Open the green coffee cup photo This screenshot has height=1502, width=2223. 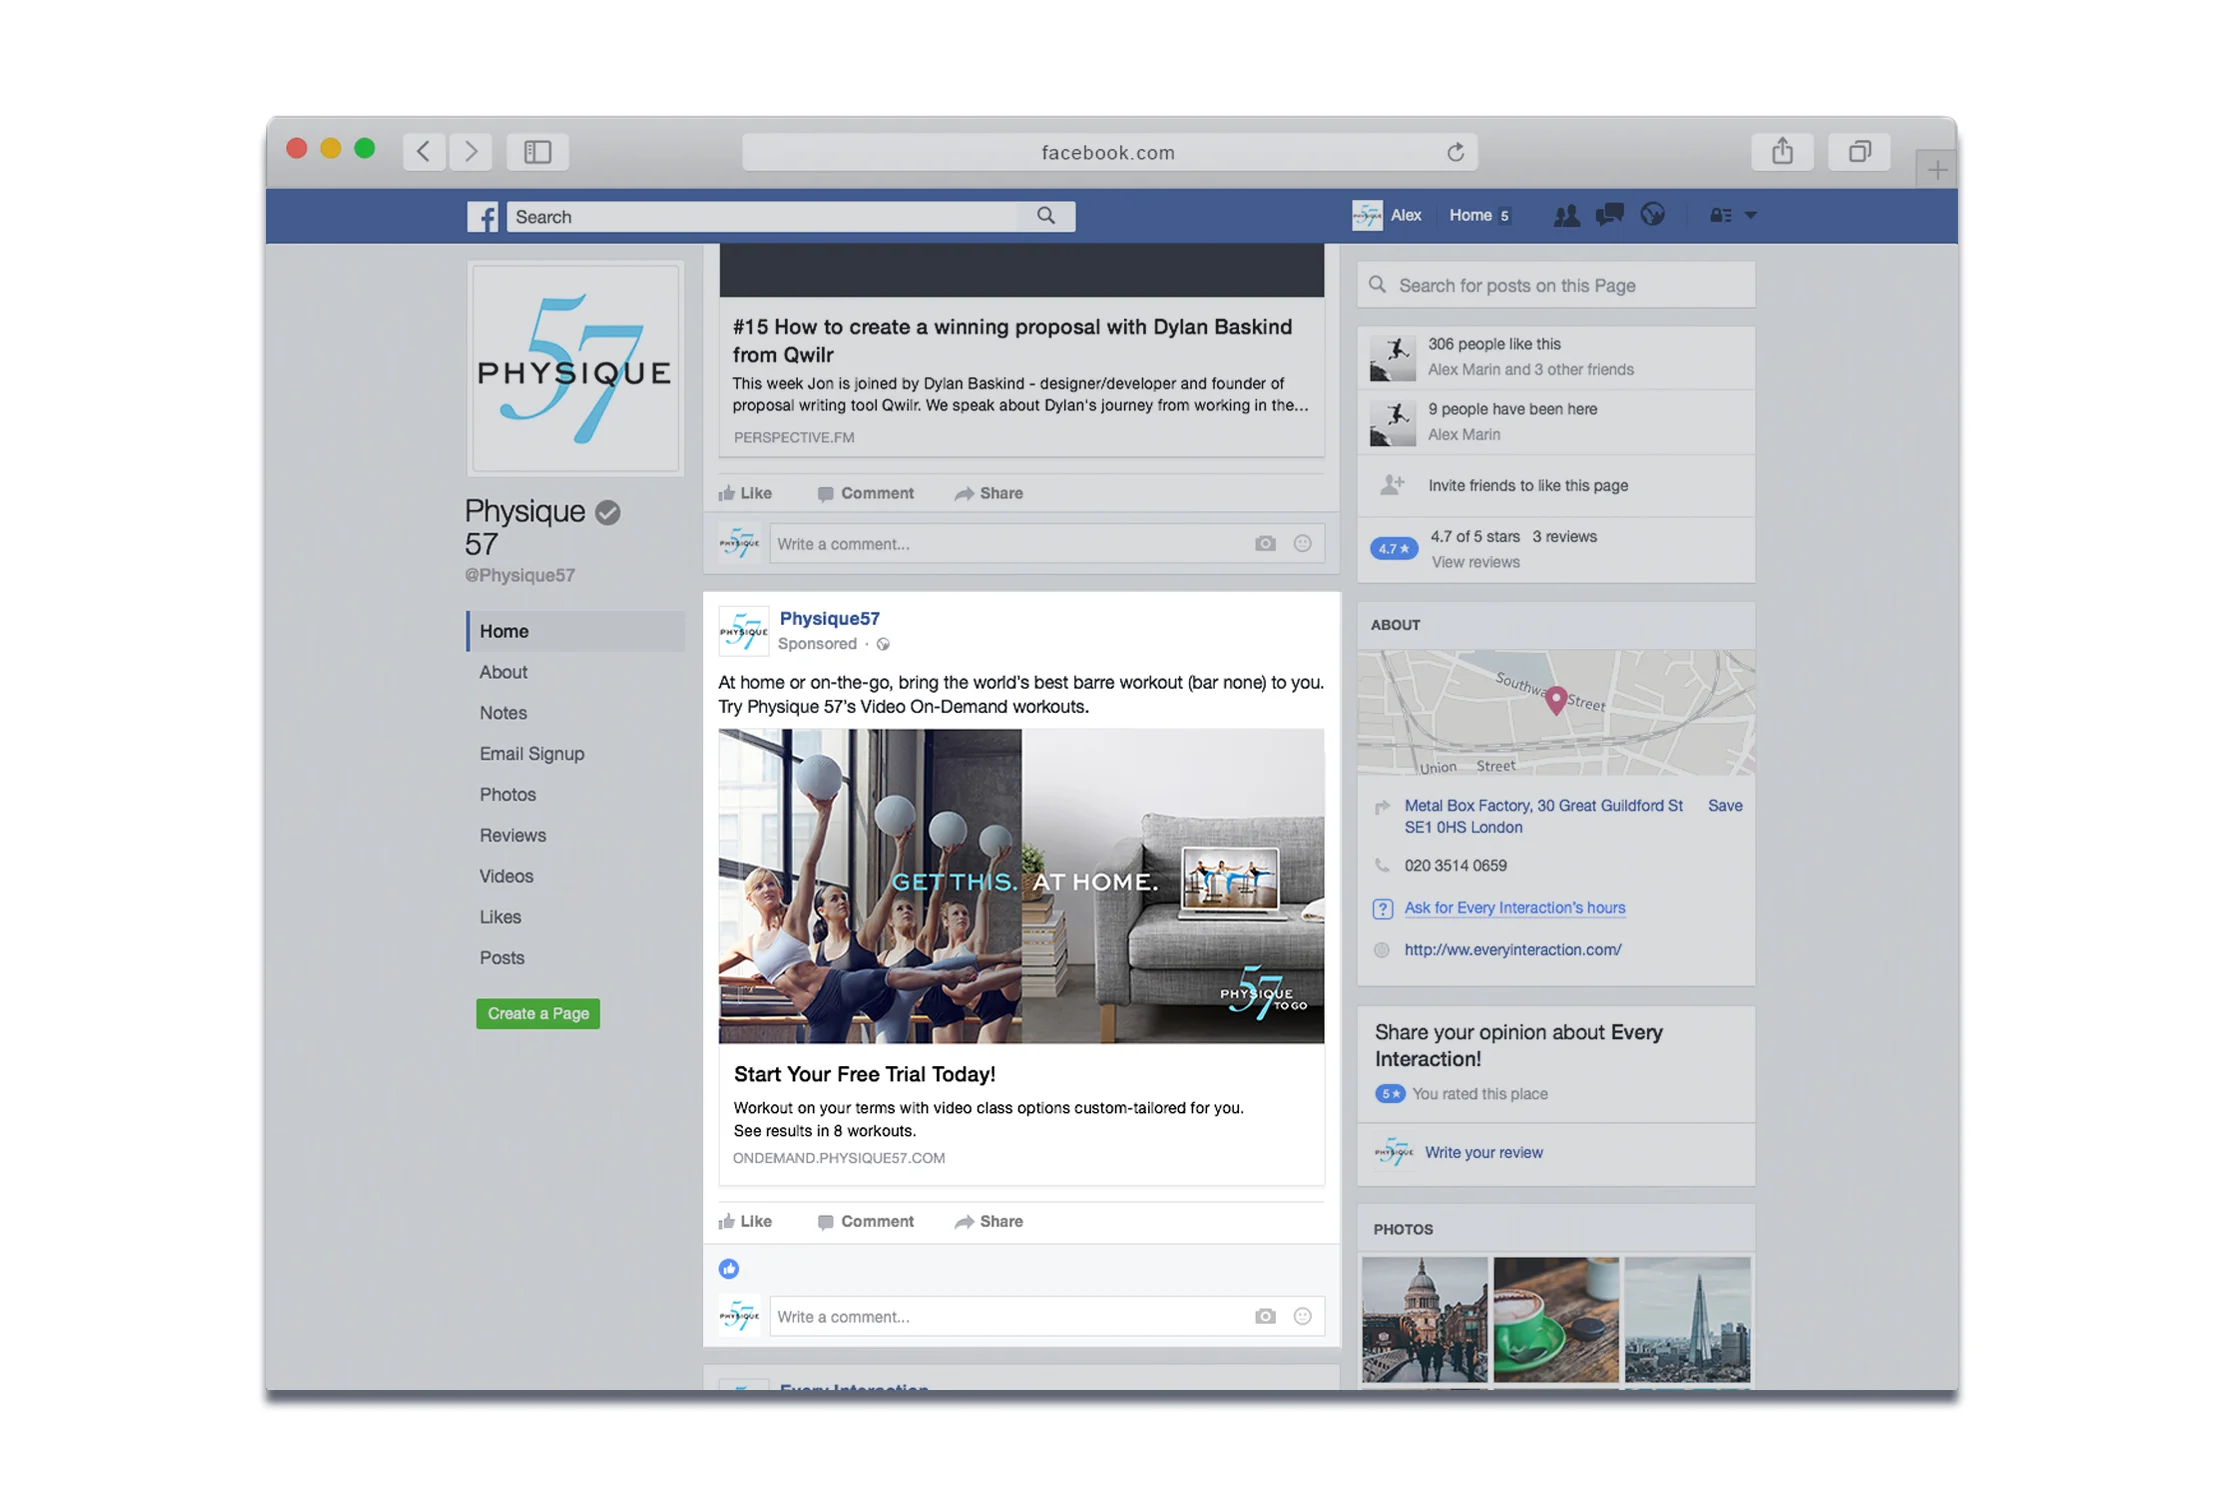pyautogui.click(x=1556, y=1320)
